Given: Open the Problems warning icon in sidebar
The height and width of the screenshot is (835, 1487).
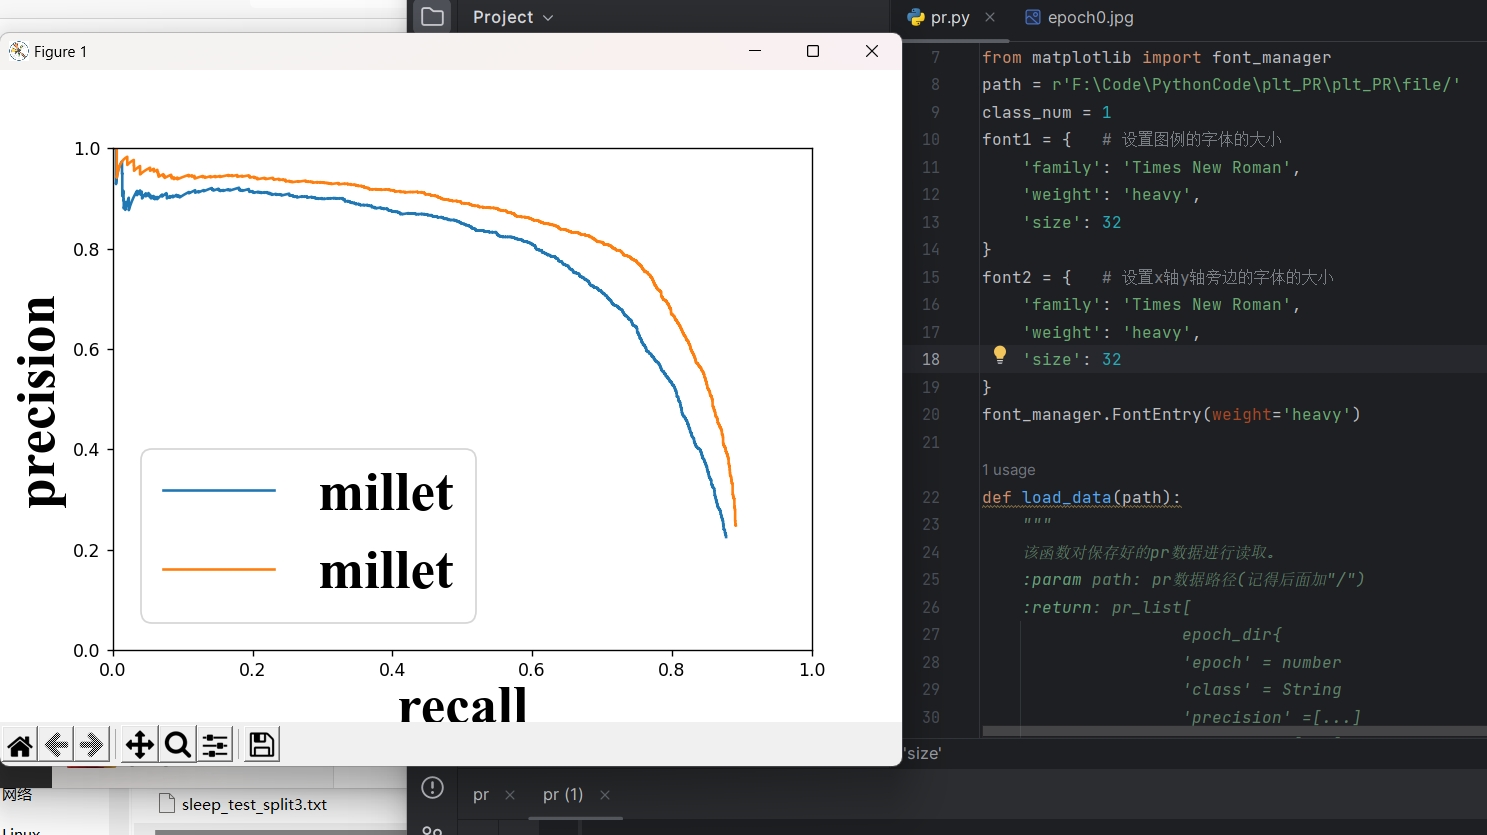Looking at the screenshot, I should 432,788.
